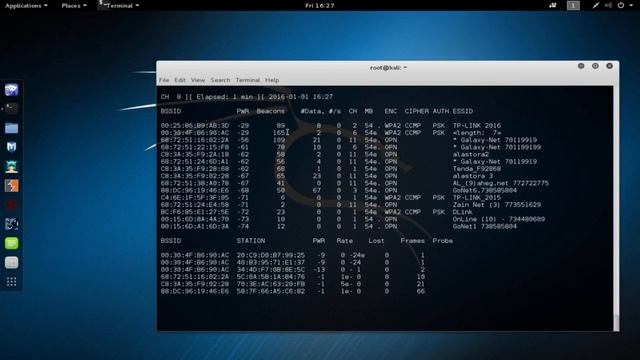Click BSSID BC:F6:85:E1:27:5E
The image size is (640, 360).
tap(195, 212)
